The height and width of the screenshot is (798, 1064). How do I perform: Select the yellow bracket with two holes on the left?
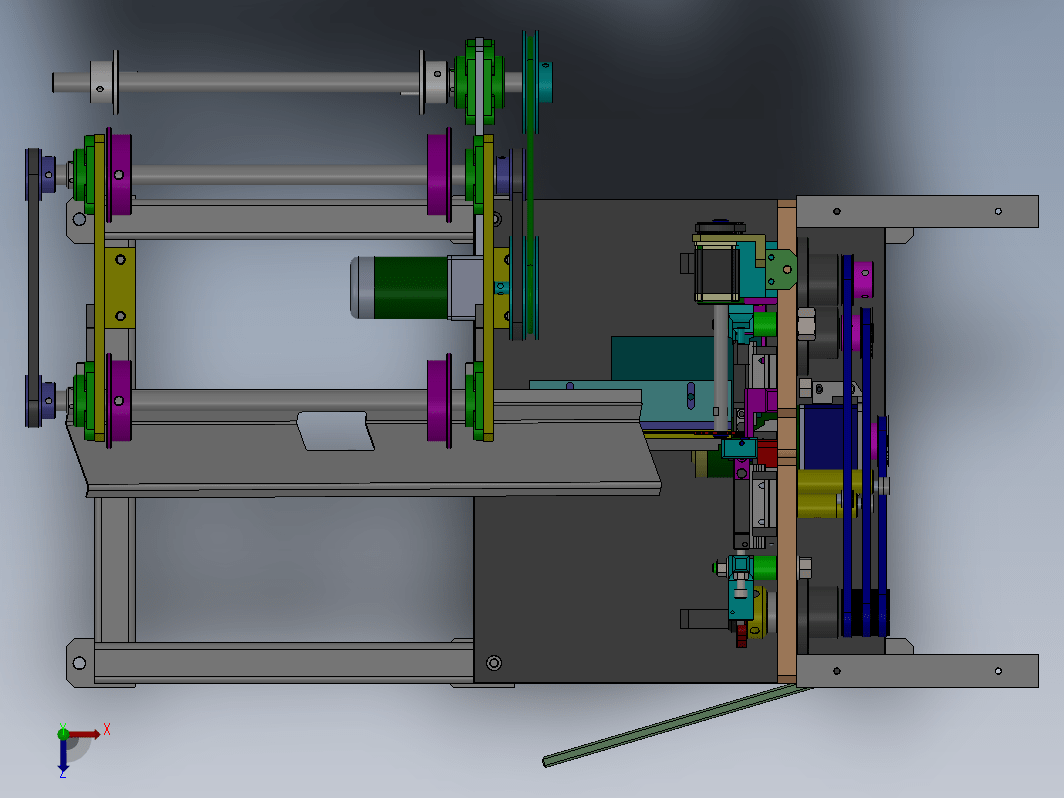120,288
